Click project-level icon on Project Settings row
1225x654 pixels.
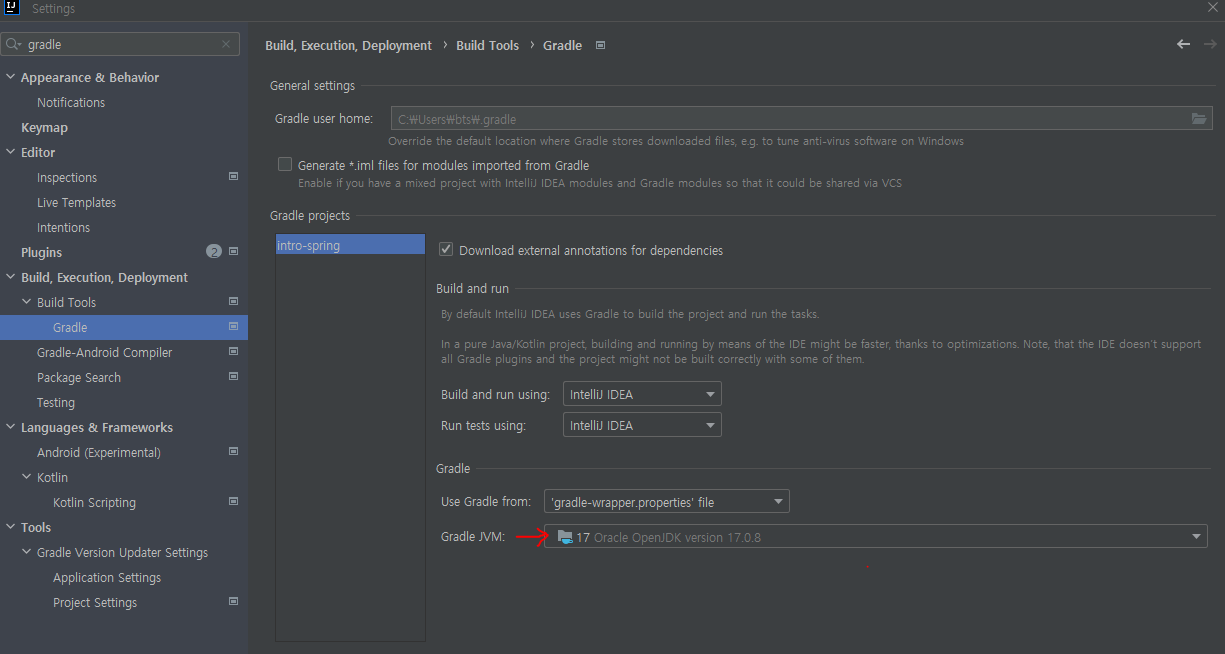[233, 602]
